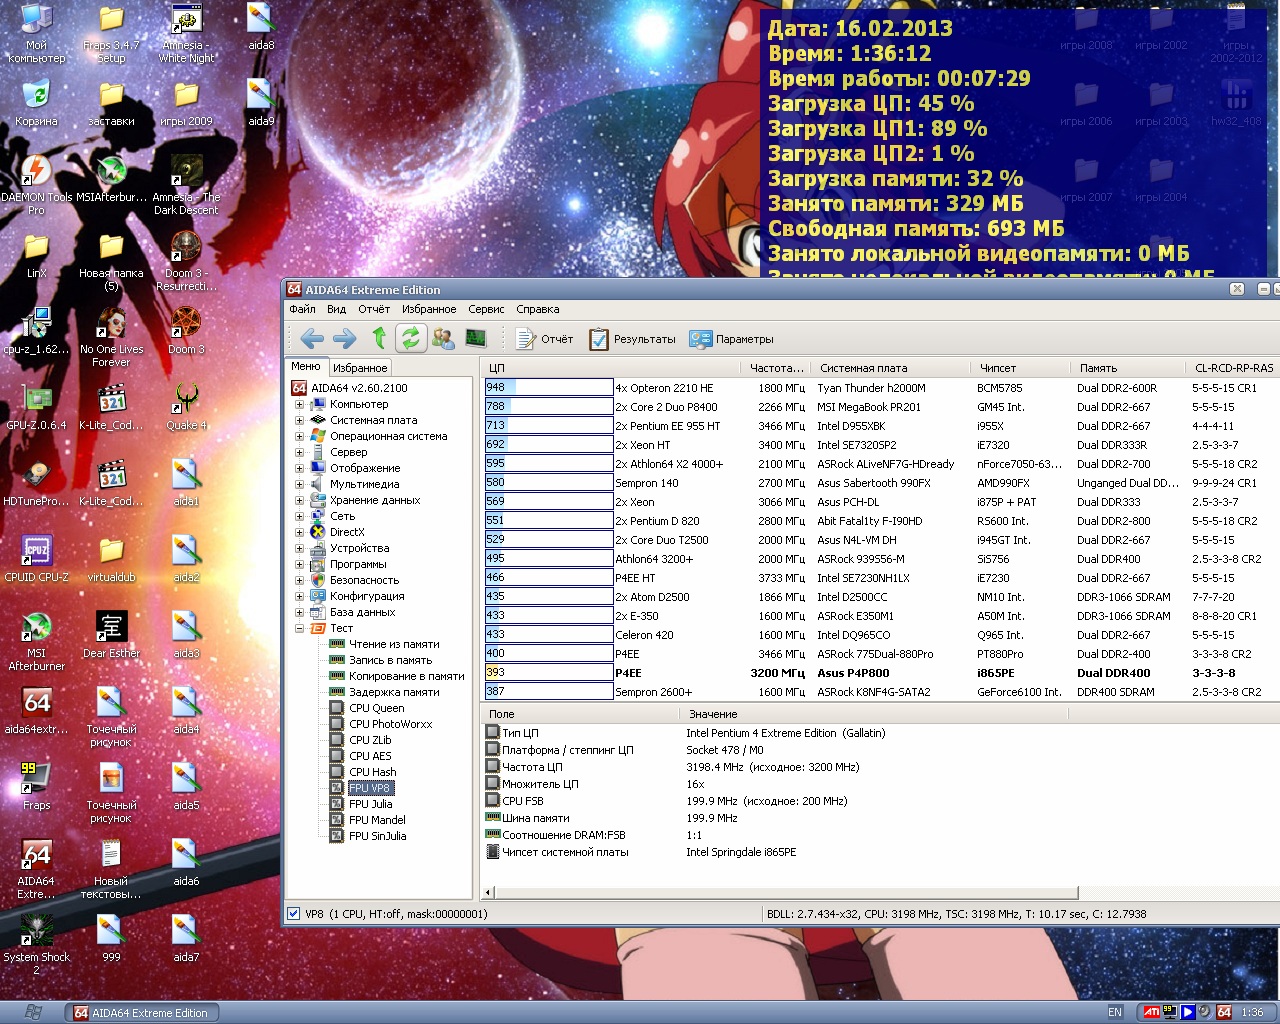
Task: Click the Параметры toolbar button
Action: coord(732,339)
